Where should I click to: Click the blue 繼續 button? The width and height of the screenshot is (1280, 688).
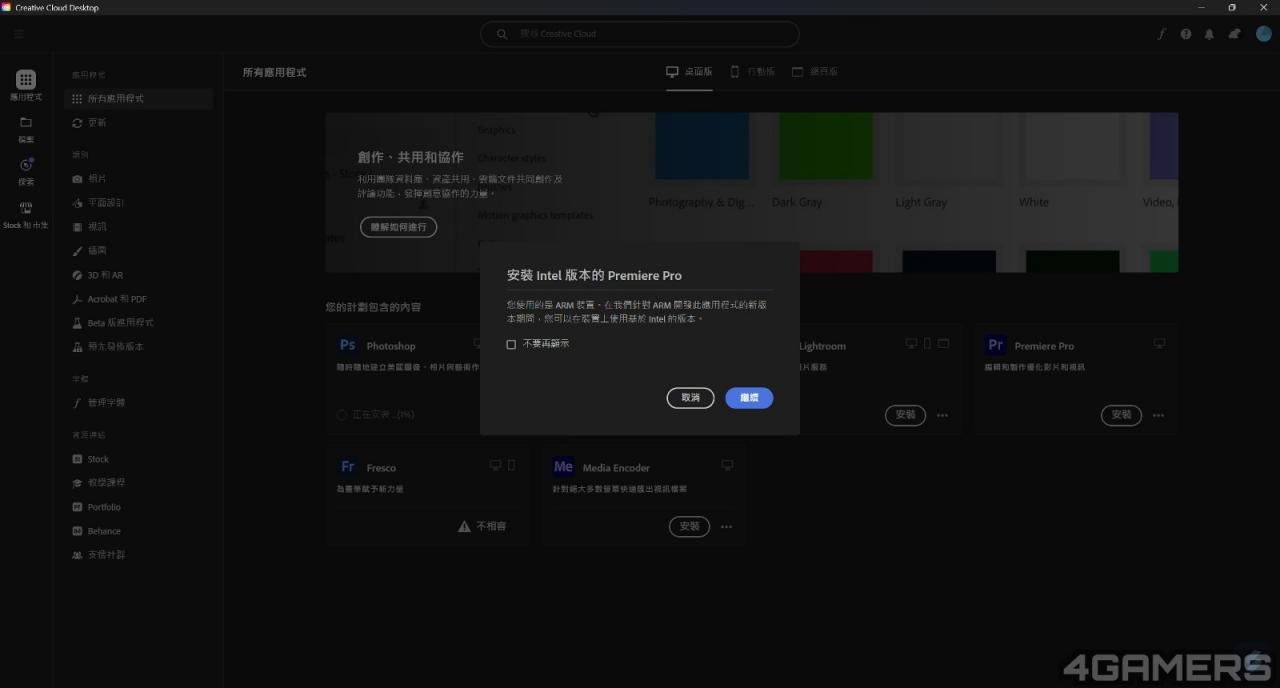point(749,398)
